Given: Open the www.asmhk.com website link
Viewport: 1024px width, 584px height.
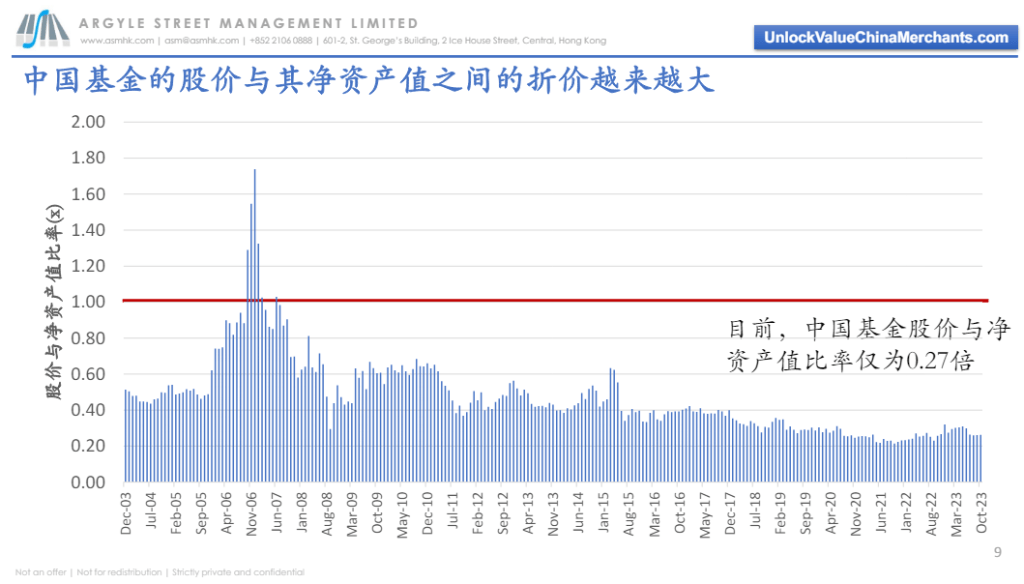Looking at the screenshot, I should point(117,41).
